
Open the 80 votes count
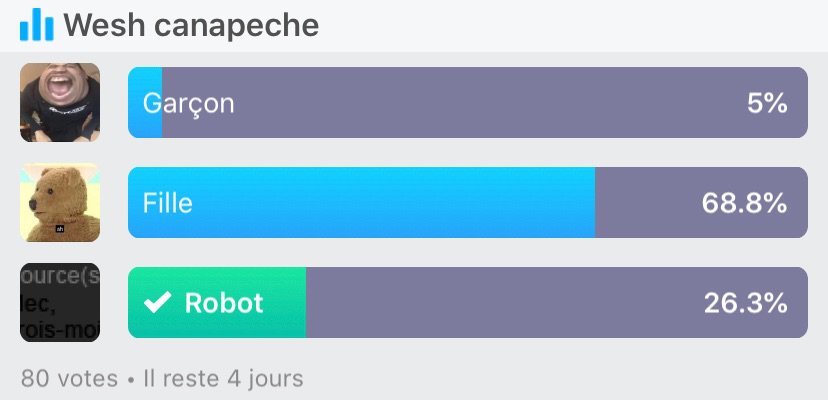pos(69,379)
